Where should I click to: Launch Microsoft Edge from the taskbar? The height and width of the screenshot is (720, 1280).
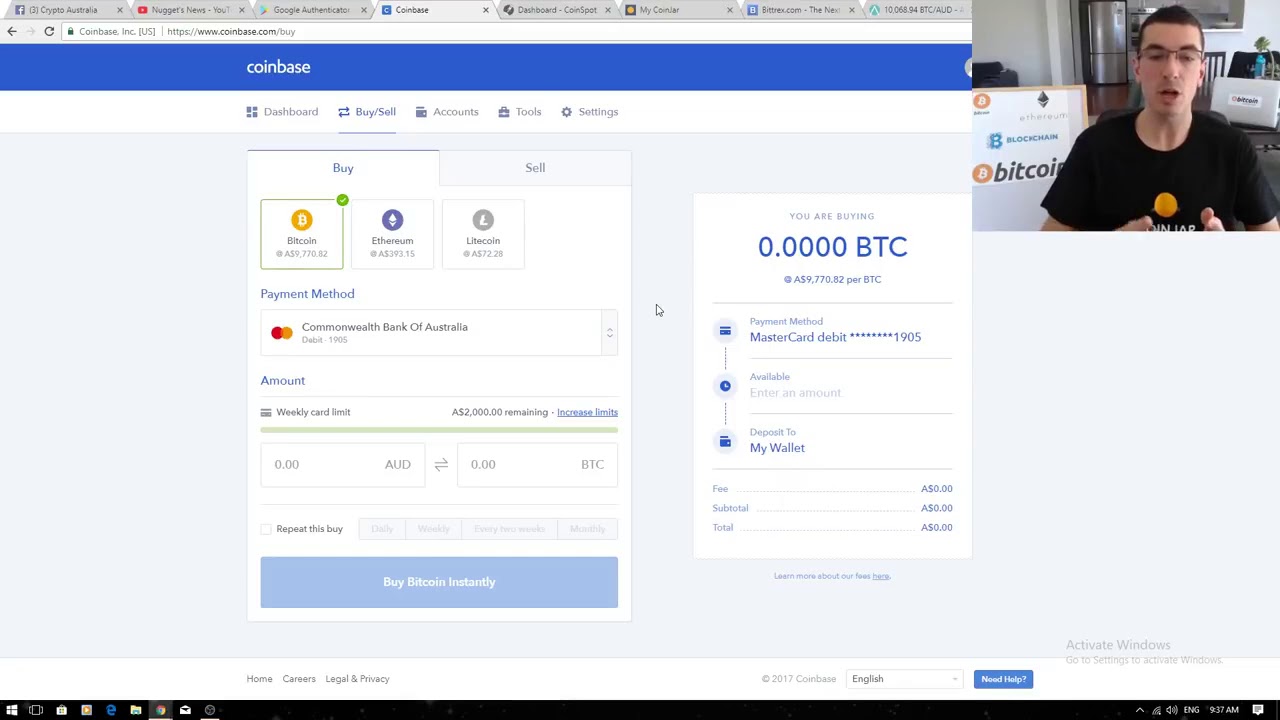[x=111, y=710]
